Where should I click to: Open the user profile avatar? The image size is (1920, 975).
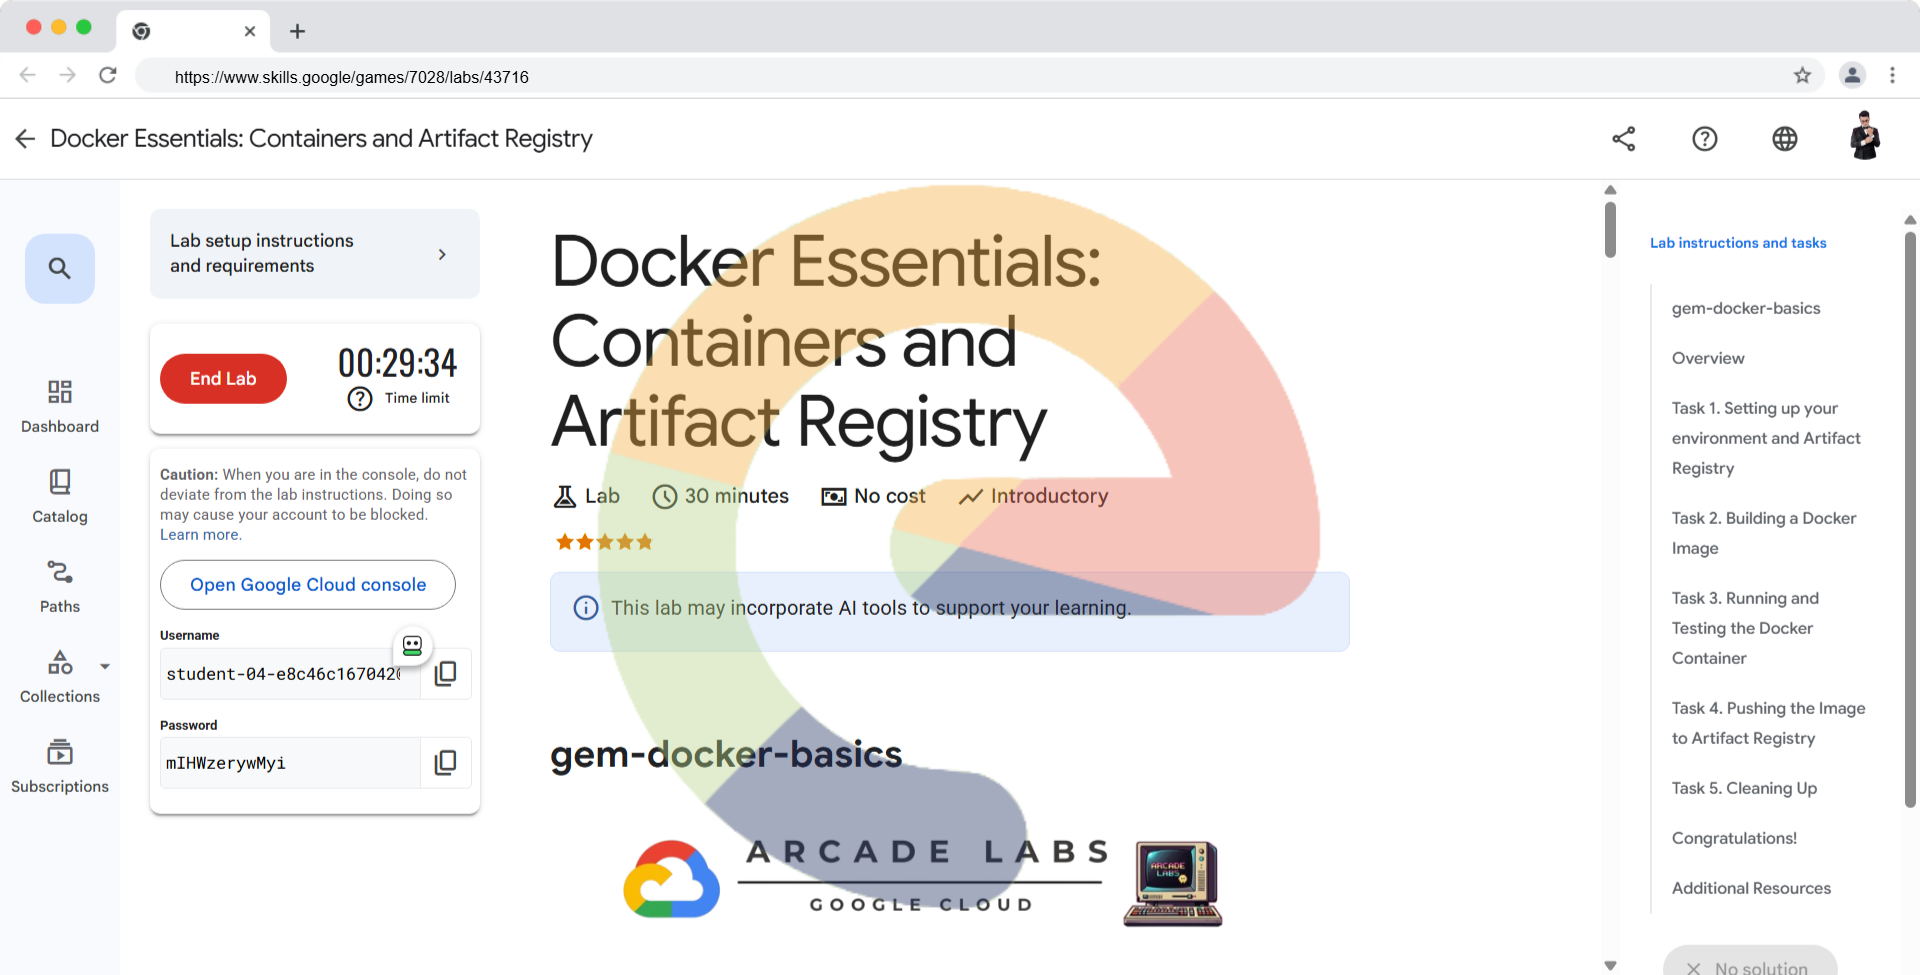coord(1865,136)
